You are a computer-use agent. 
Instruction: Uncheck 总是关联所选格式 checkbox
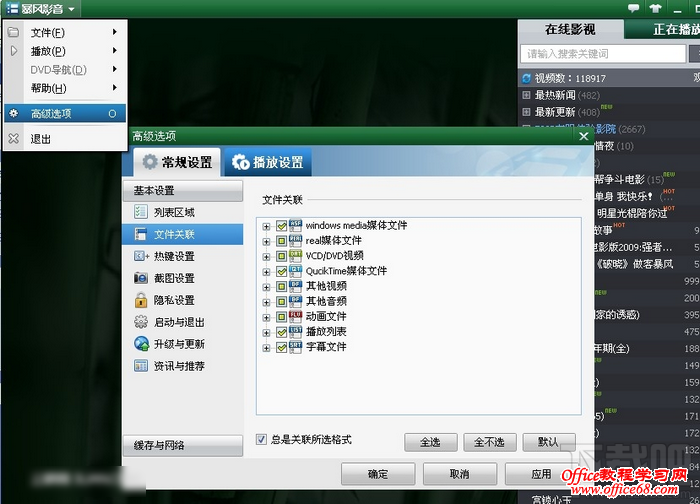261,439
